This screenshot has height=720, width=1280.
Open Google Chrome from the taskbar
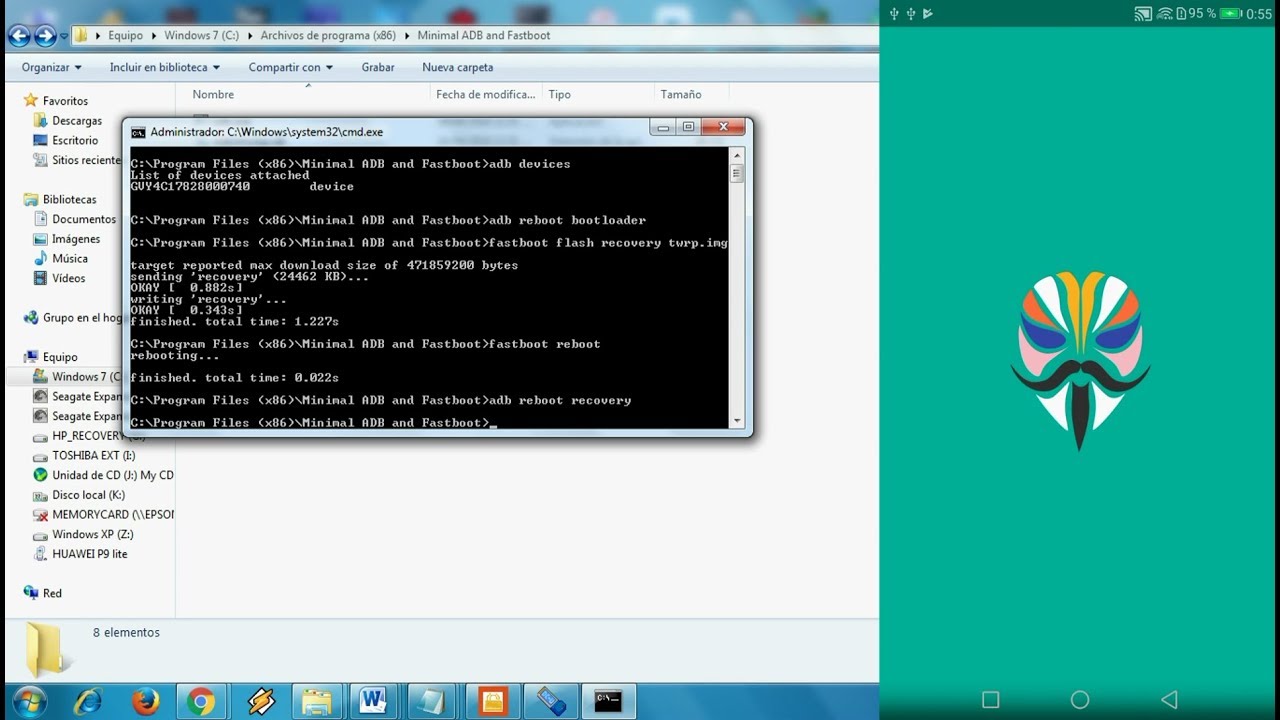[x=201, y=702]
